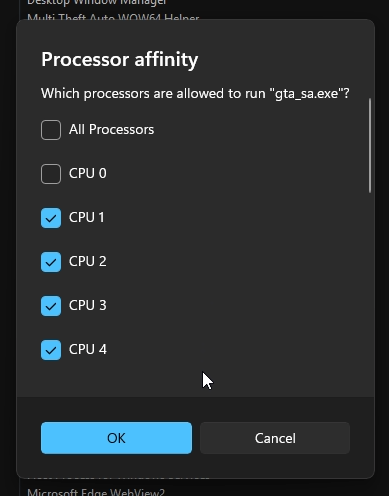
Task: Confirm affinity with the OK button
Action: click(116, 438)
